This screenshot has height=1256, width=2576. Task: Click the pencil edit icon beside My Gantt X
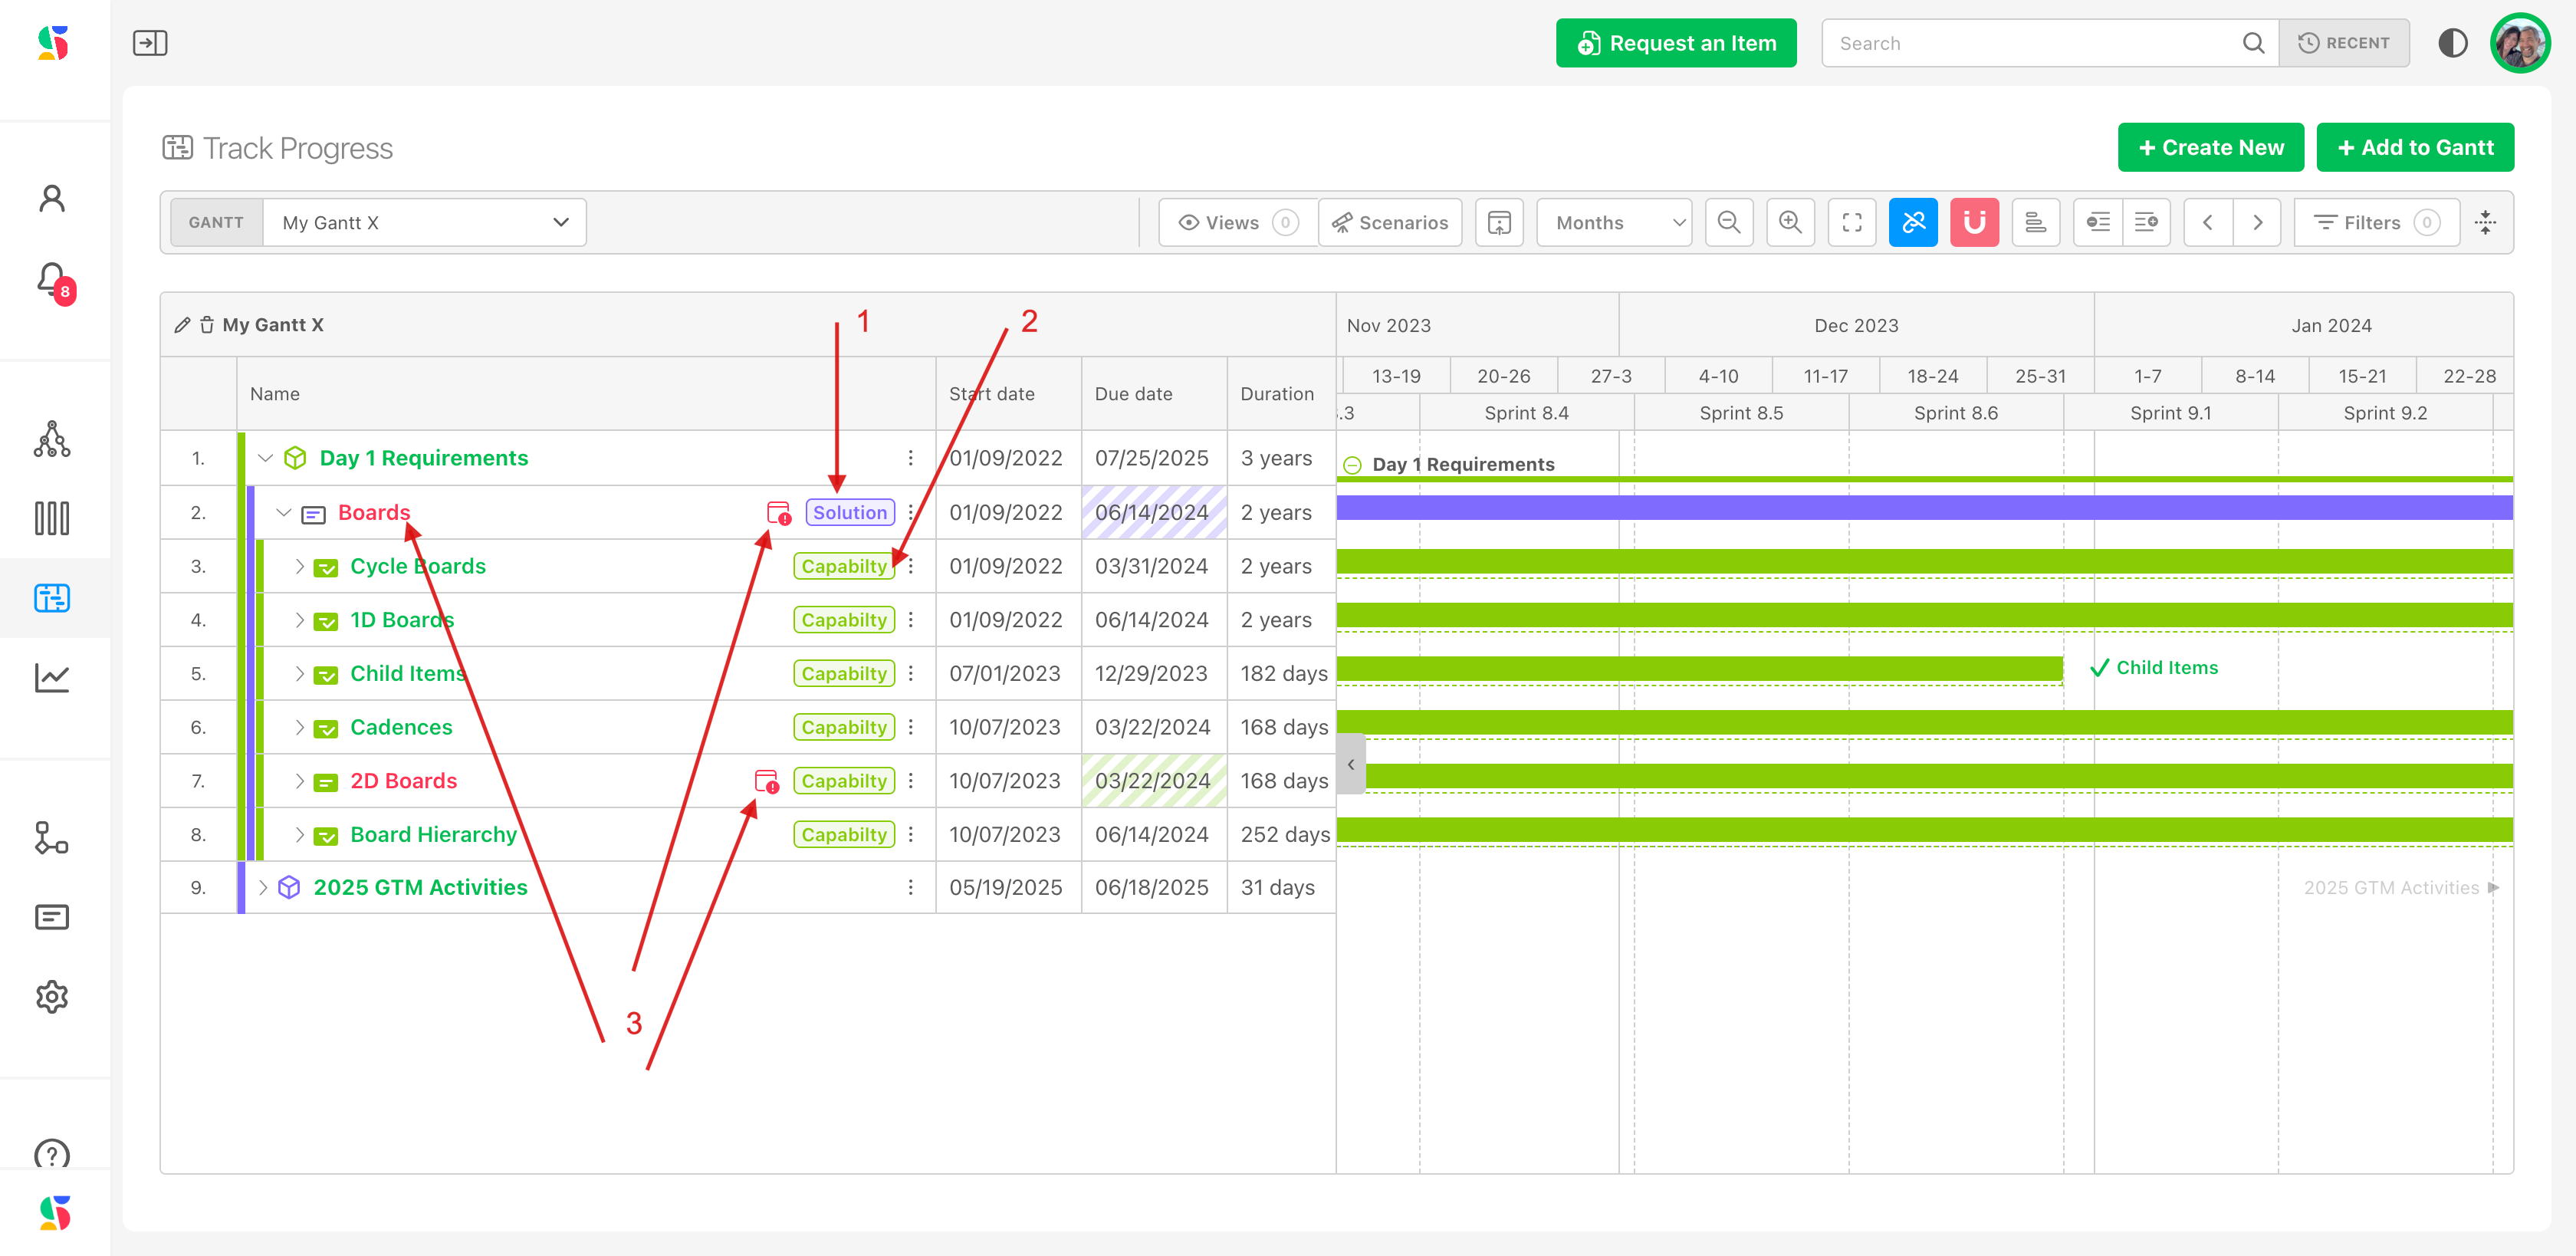tap(182, 325)
